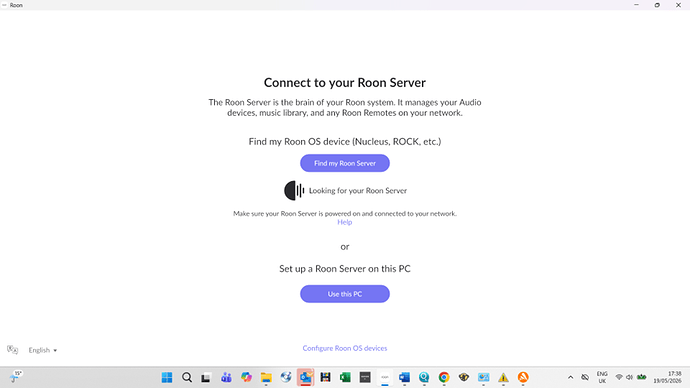
Task: Minimize the Roon window
Action: click(x=636, y=5)
